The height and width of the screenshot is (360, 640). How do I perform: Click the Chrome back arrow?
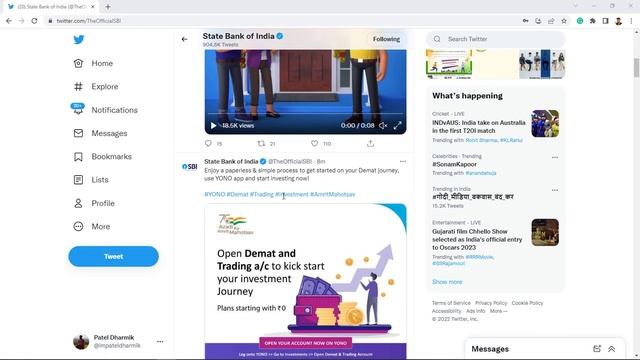(9, 21)
